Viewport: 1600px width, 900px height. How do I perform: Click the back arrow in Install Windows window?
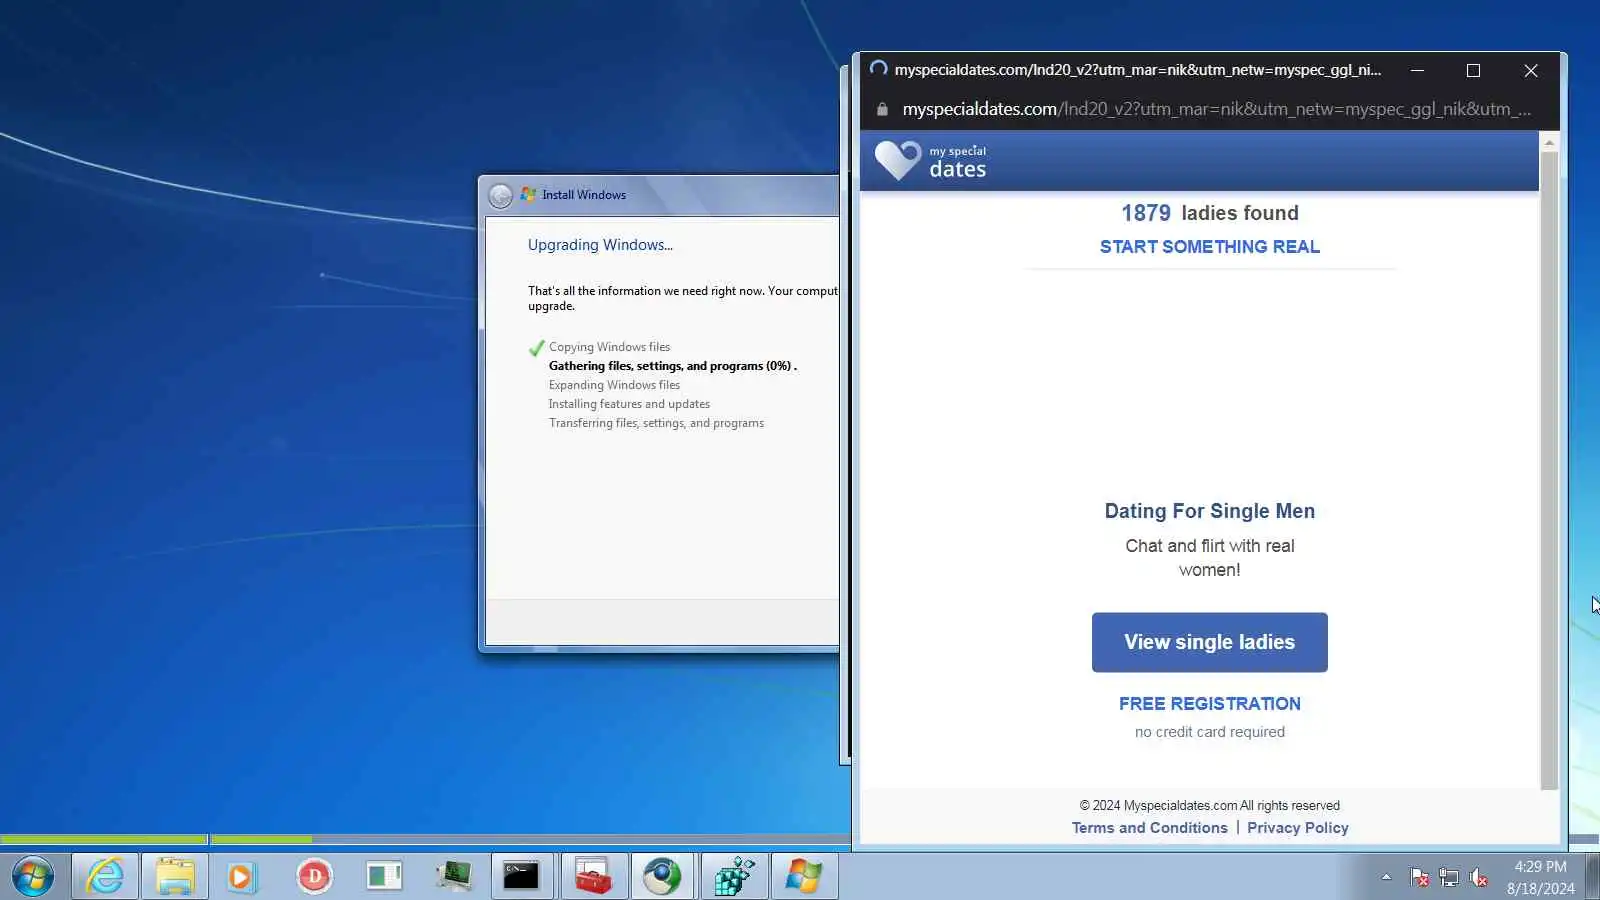pyautogui.click(x=501, y=195)
